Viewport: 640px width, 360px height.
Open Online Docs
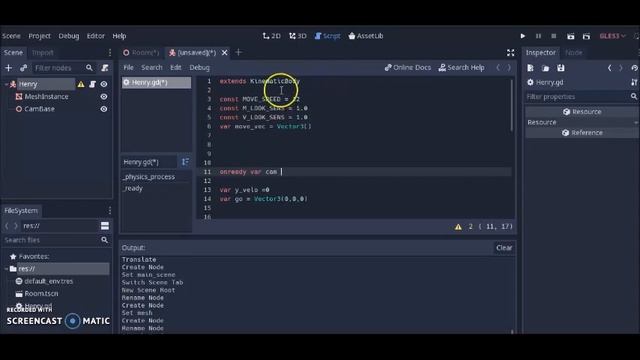pyautogui.click(x=408, y=67)
